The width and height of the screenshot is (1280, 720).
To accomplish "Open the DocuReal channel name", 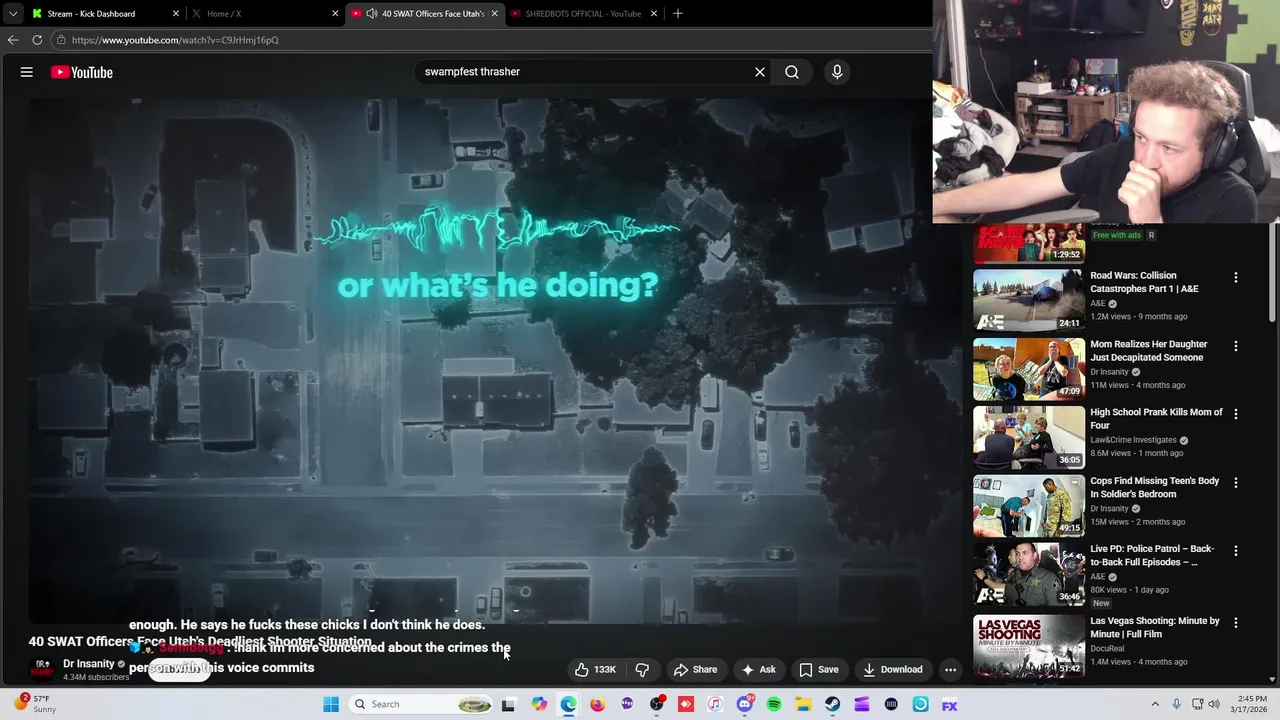I will pyautogui.click(x=1107, y=648).
